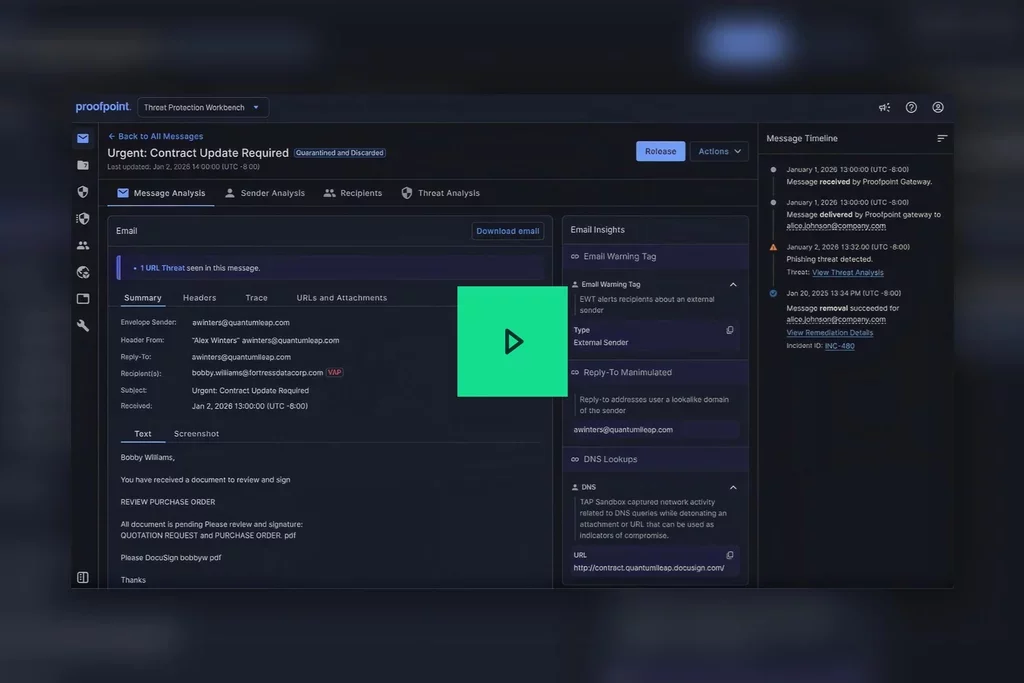Click the proofpoint logo
The image size is (1024, 683).
(103, 107)
